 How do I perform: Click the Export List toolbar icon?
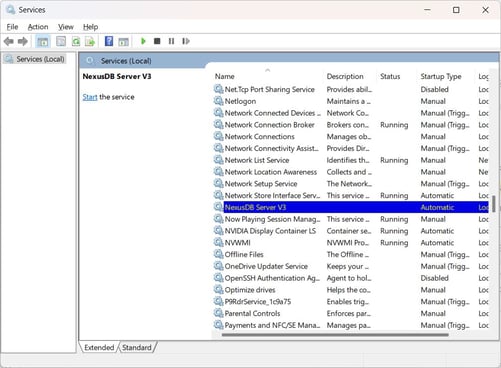[x=90, y=41]
